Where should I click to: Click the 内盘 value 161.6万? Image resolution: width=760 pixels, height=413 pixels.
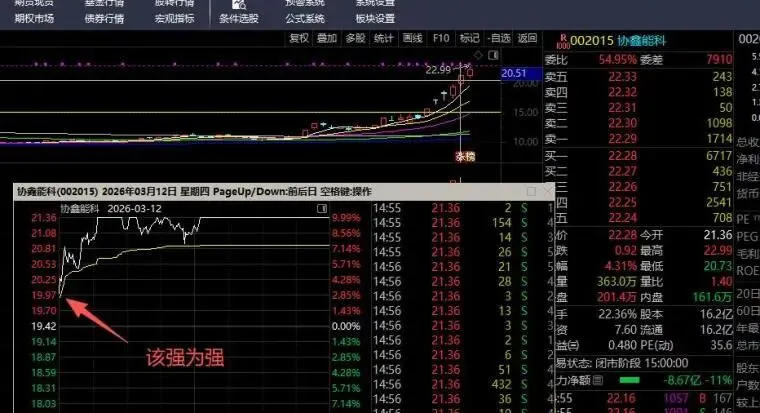(712, 297)
